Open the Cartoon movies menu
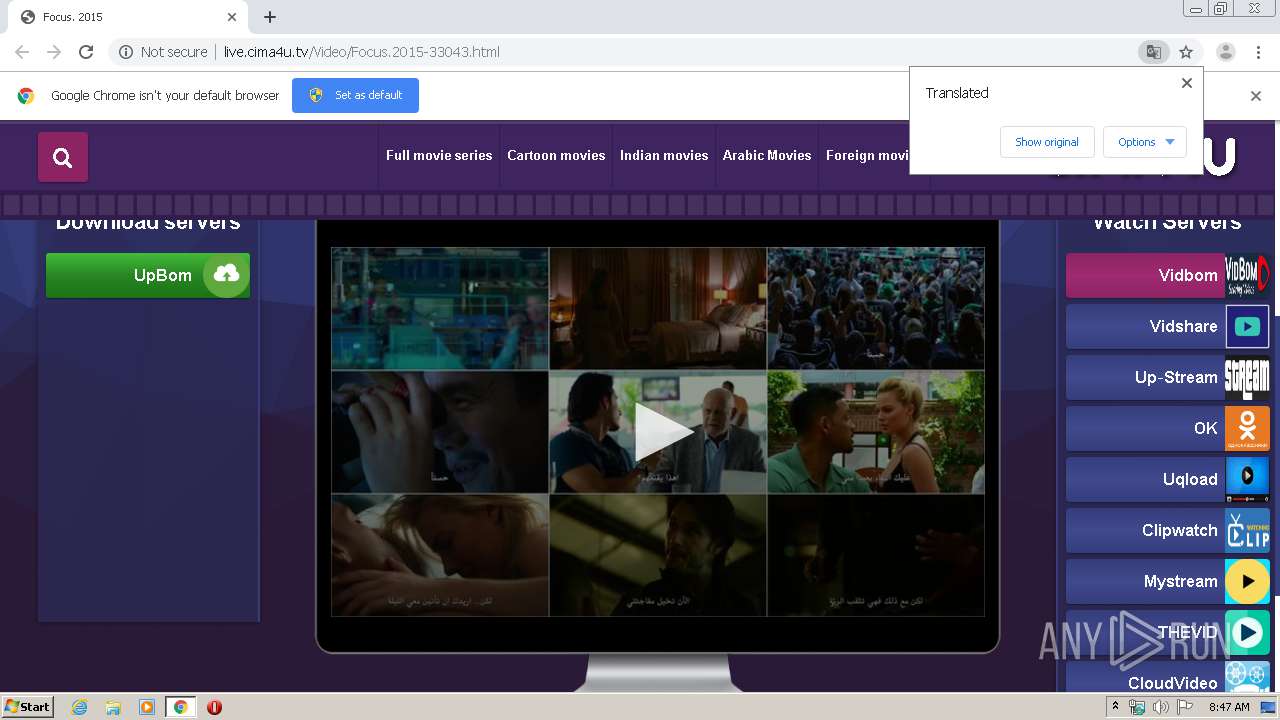1280x720 pixels. (x=556, y=155)
